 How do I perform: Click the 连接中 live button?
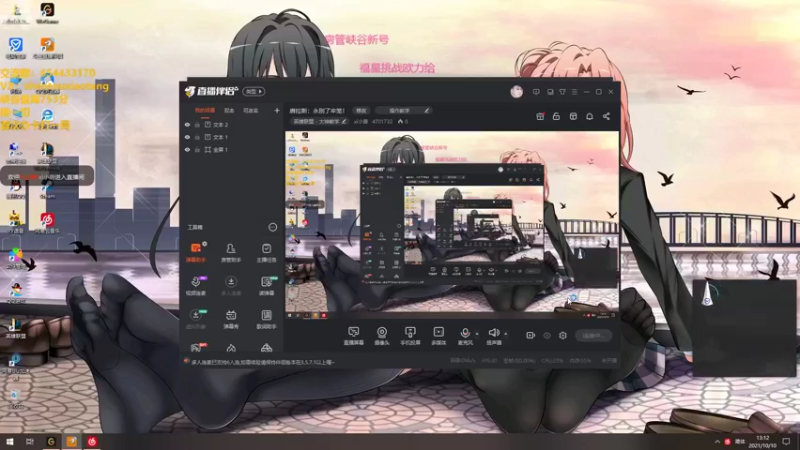(593, 335)
